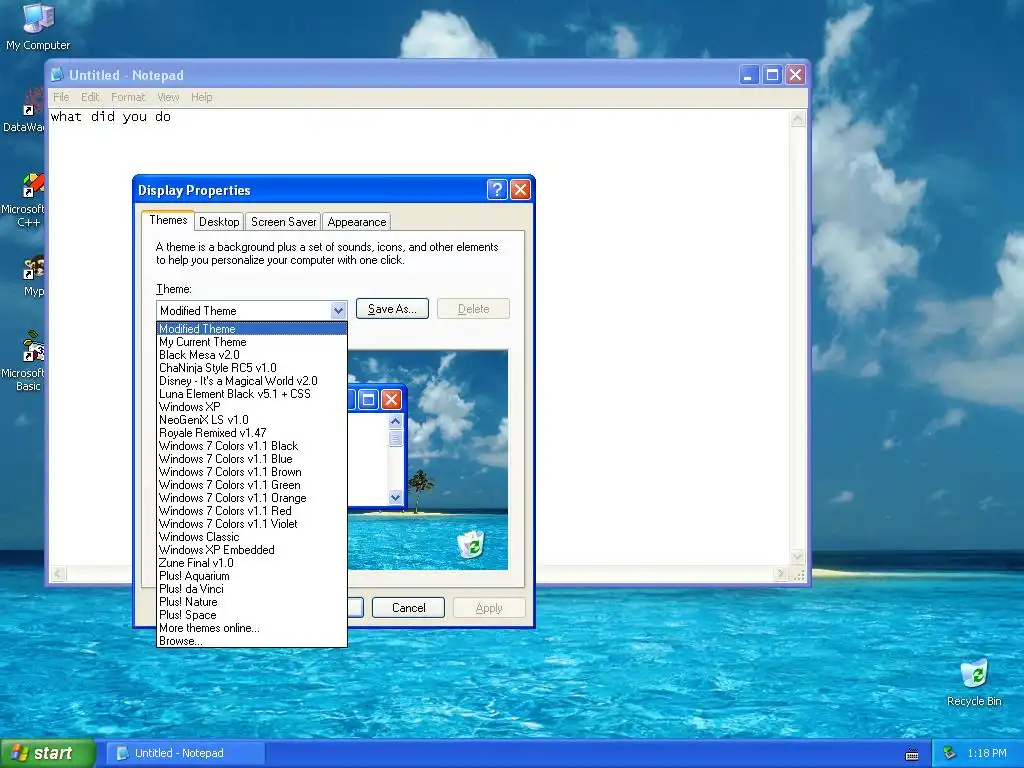Image resolution: width=1024 pixels, height=768 pixels.
Task: Open the Microsoft Basic desktop shortcut
Action: [x=26, y=361]
